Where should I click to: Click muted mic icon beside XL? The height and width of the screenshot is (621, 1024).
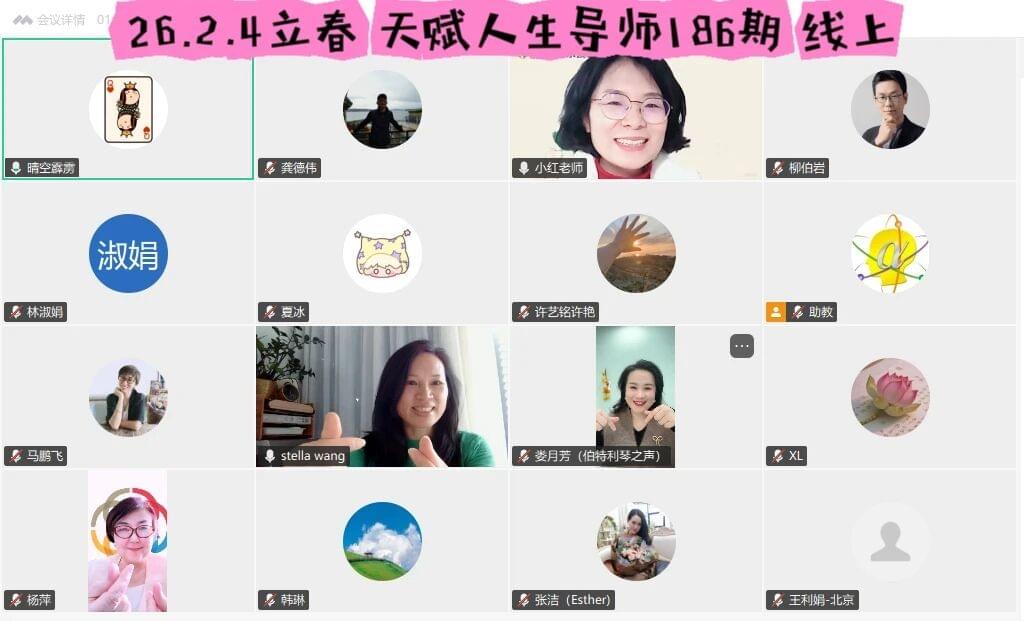pyautogui.click(x=778, y=456)
